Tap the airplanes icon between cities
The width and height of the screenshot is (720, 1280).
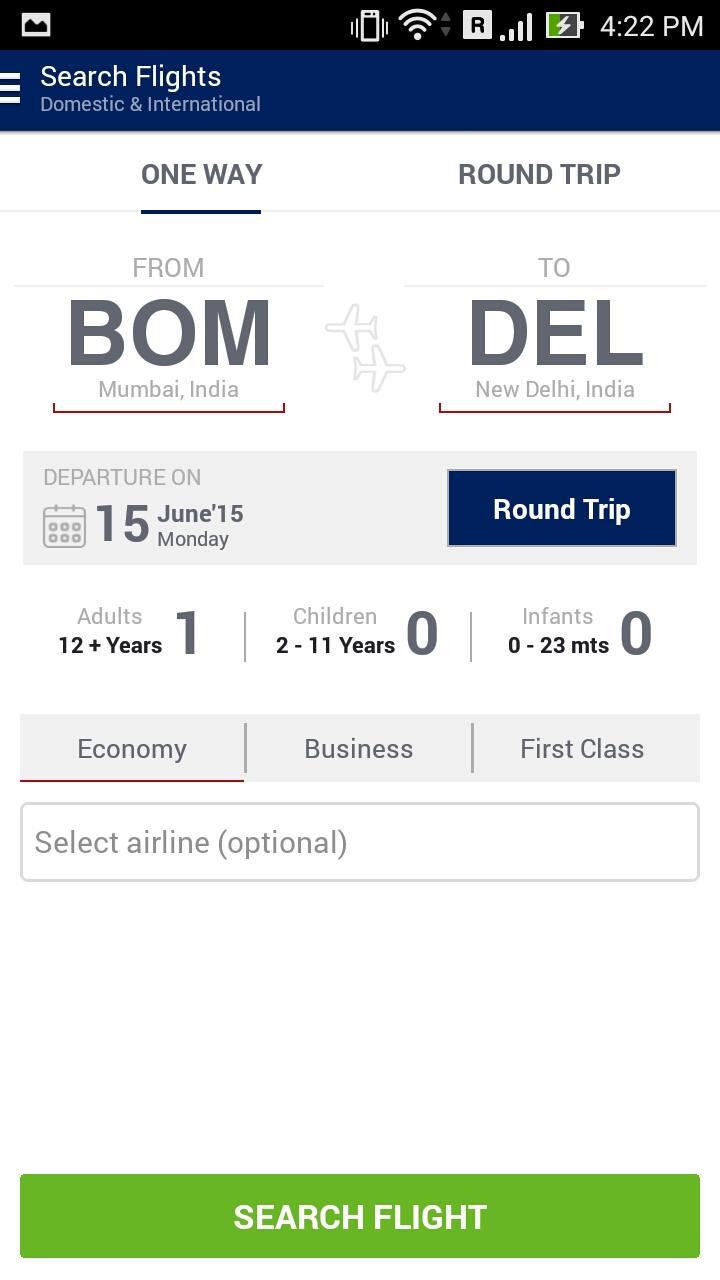click(365, 347)
